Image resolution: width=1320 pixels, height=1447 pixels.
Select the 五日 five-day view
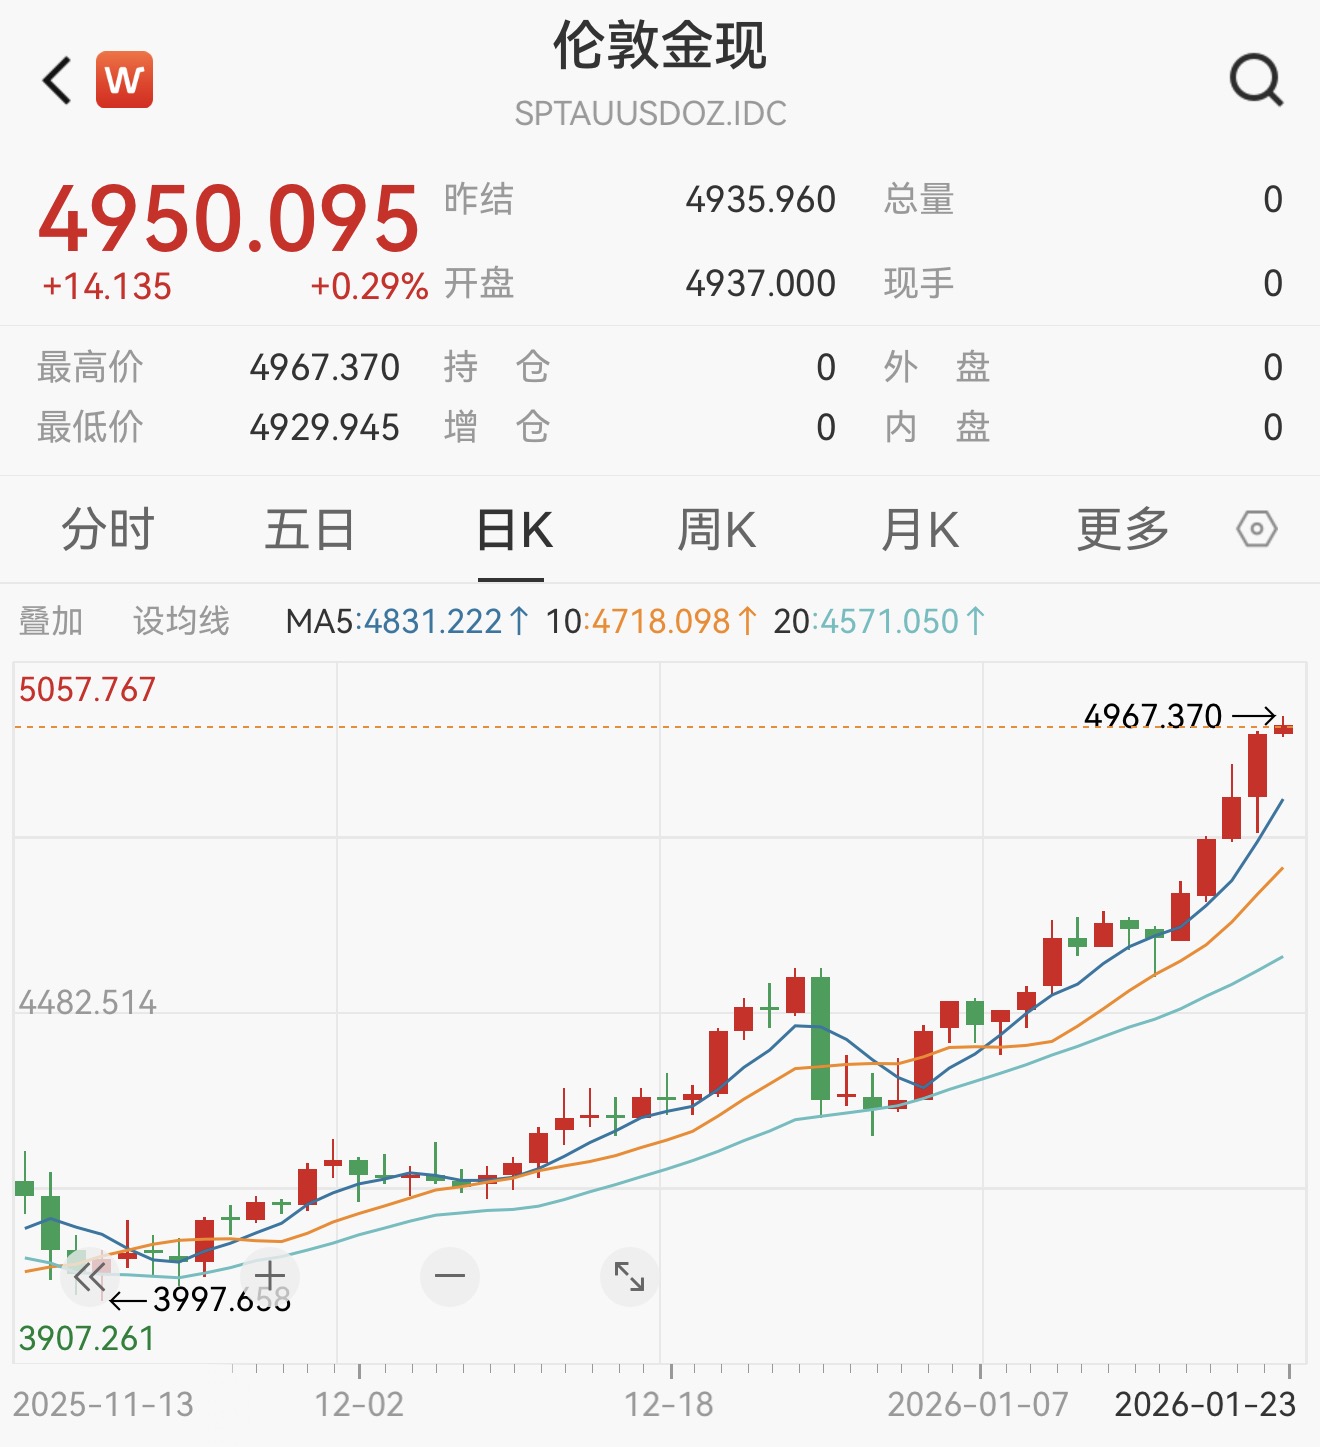click(310, 529)
